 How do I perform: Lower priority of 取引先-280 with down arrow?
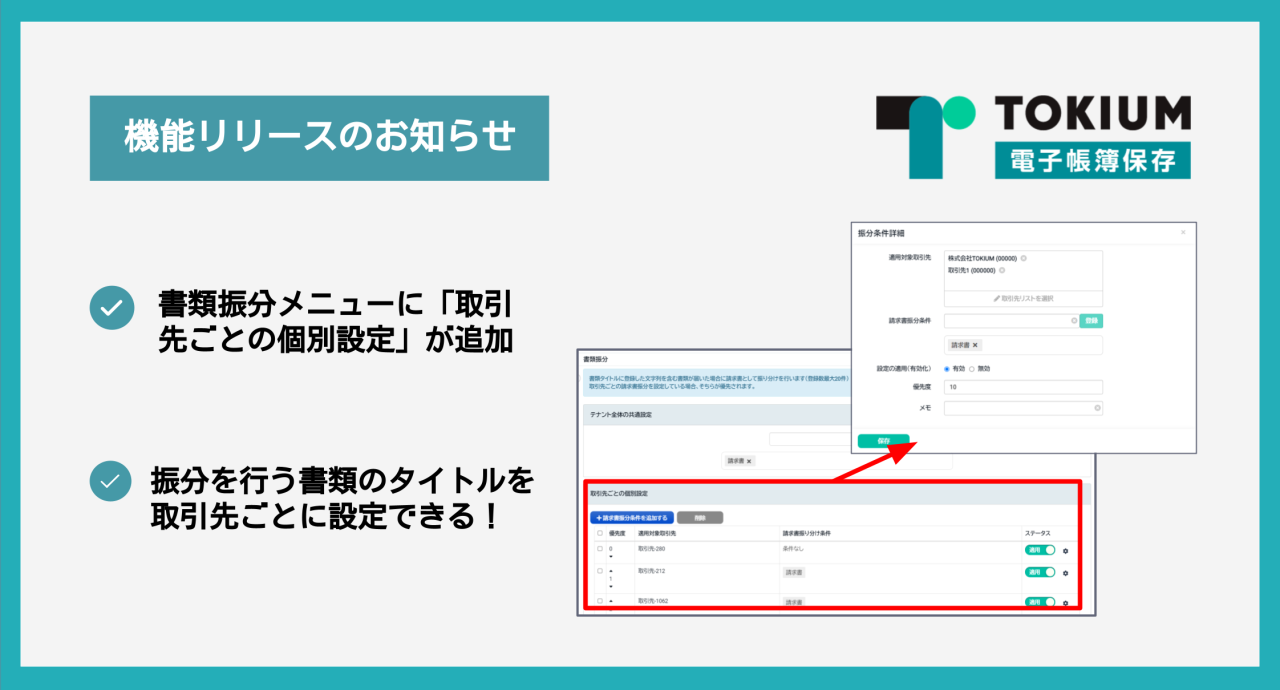(x=611, y=556)
